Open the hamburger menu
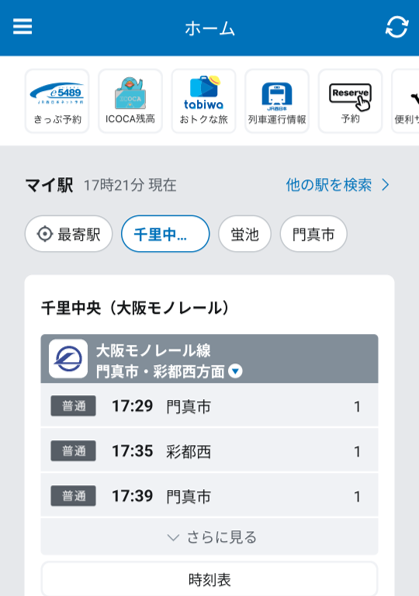This screenshot has width=419, height=596. click(x=22, y=27)
